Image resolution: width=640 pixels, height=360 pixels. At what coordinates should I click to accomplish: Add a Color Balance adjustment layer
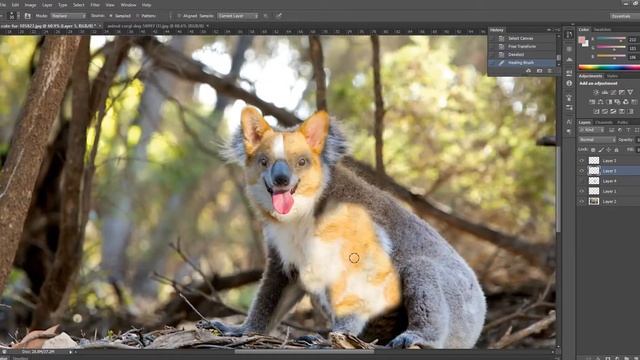pos(600,102)
